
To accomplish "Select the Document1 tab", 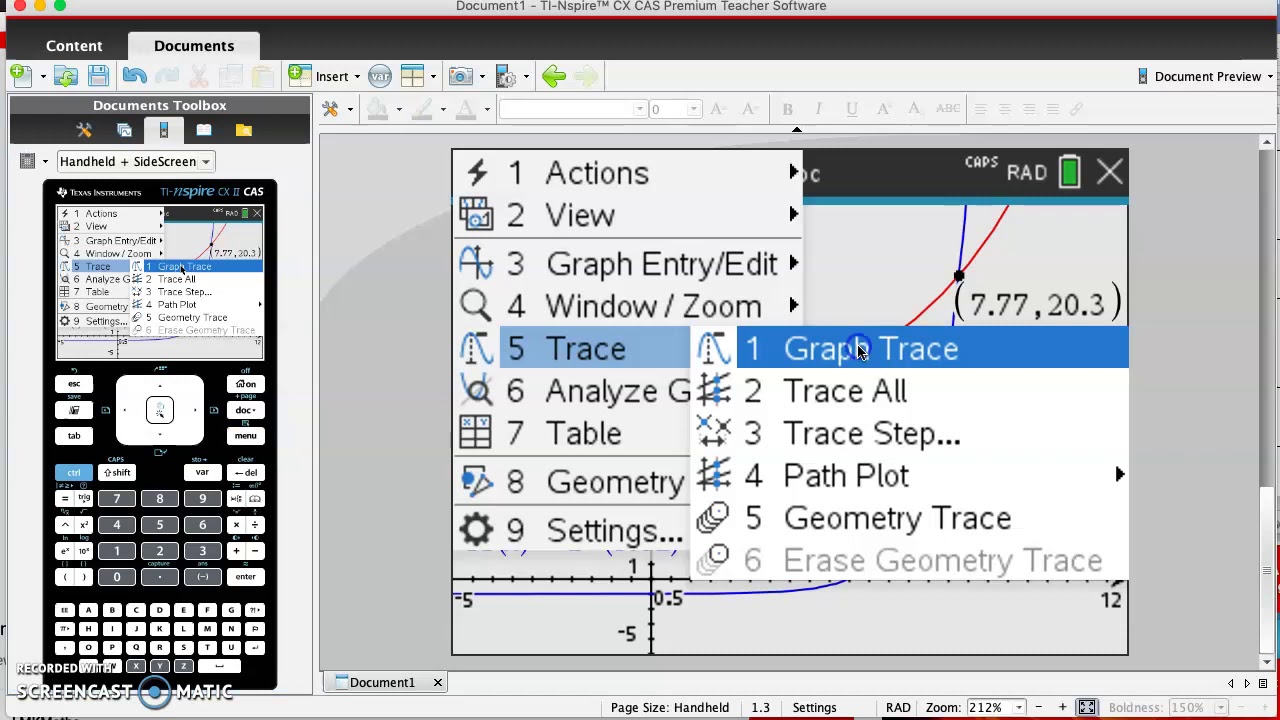I will 382,683.
